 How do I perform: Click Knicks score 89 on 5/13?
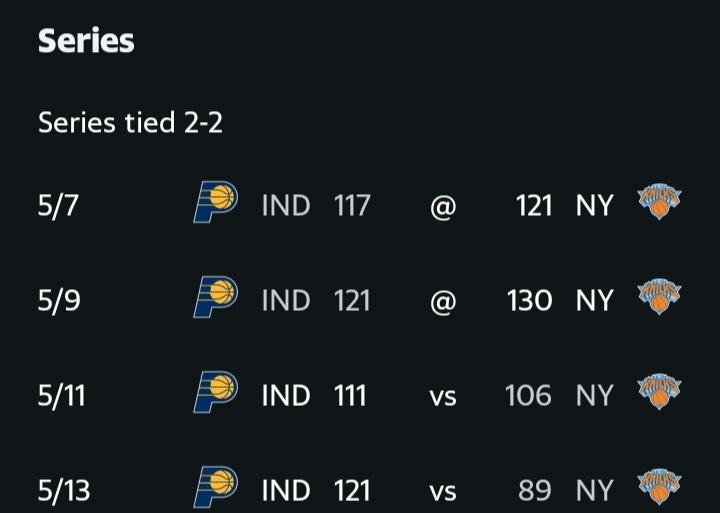tap(535, 490)
